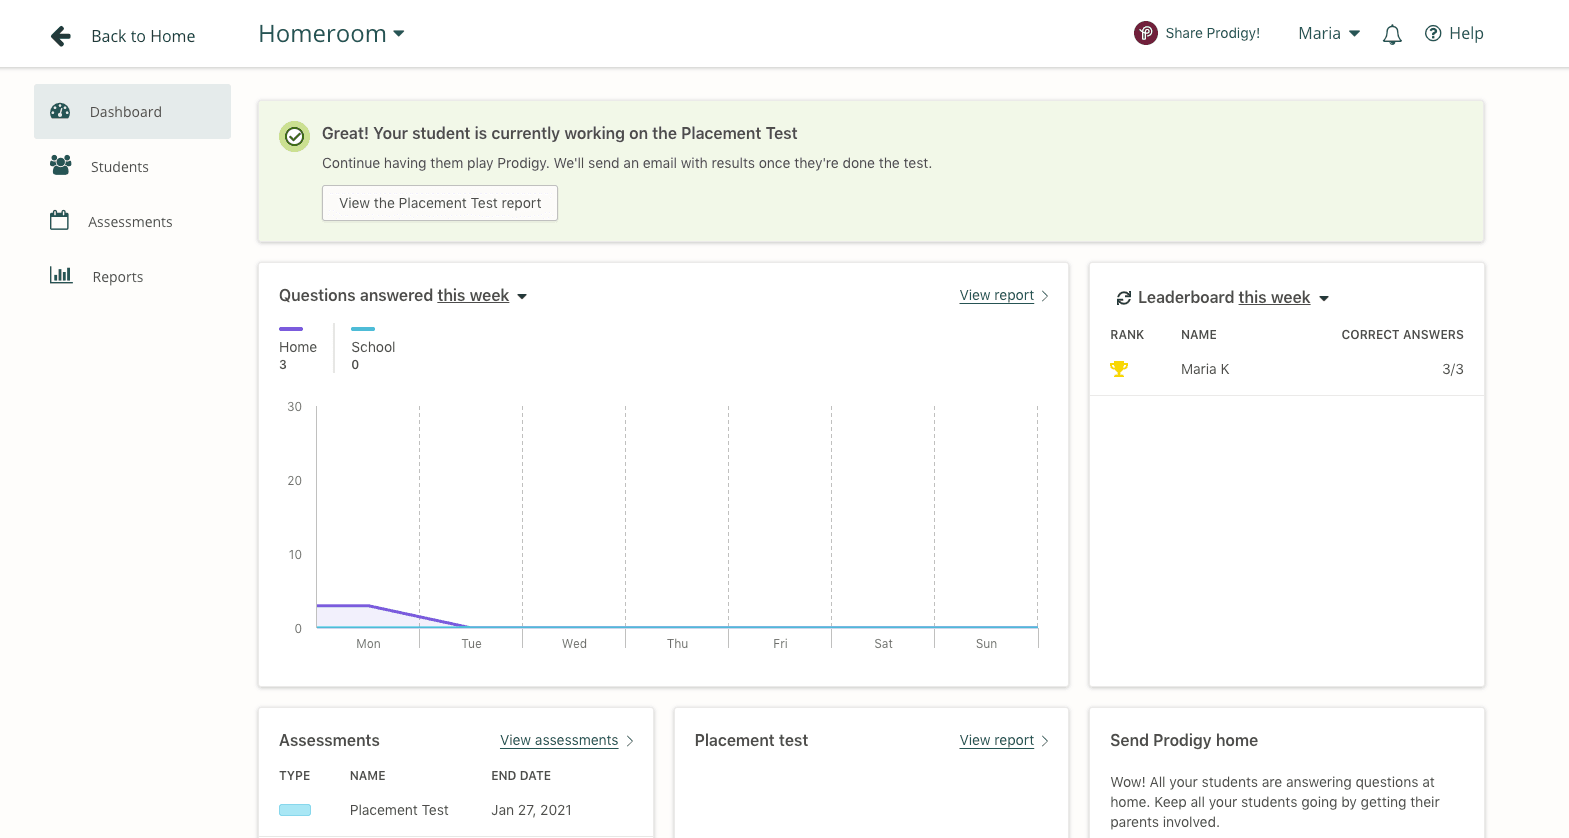Click the teal School legend line
This screenshot has height=838, width=1569.
[363, 328]
